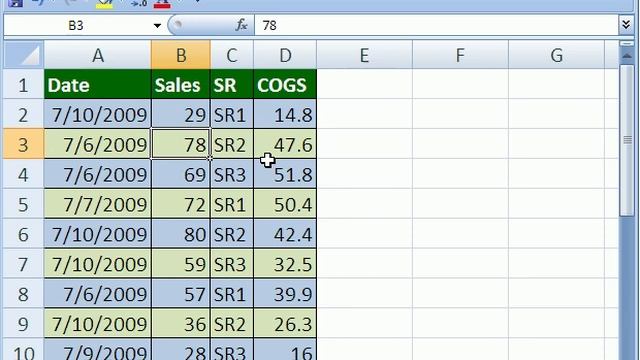This screenshot has height=360, width=640.
Task: Click SR2 cell in row 3
Action: (232, 144)
